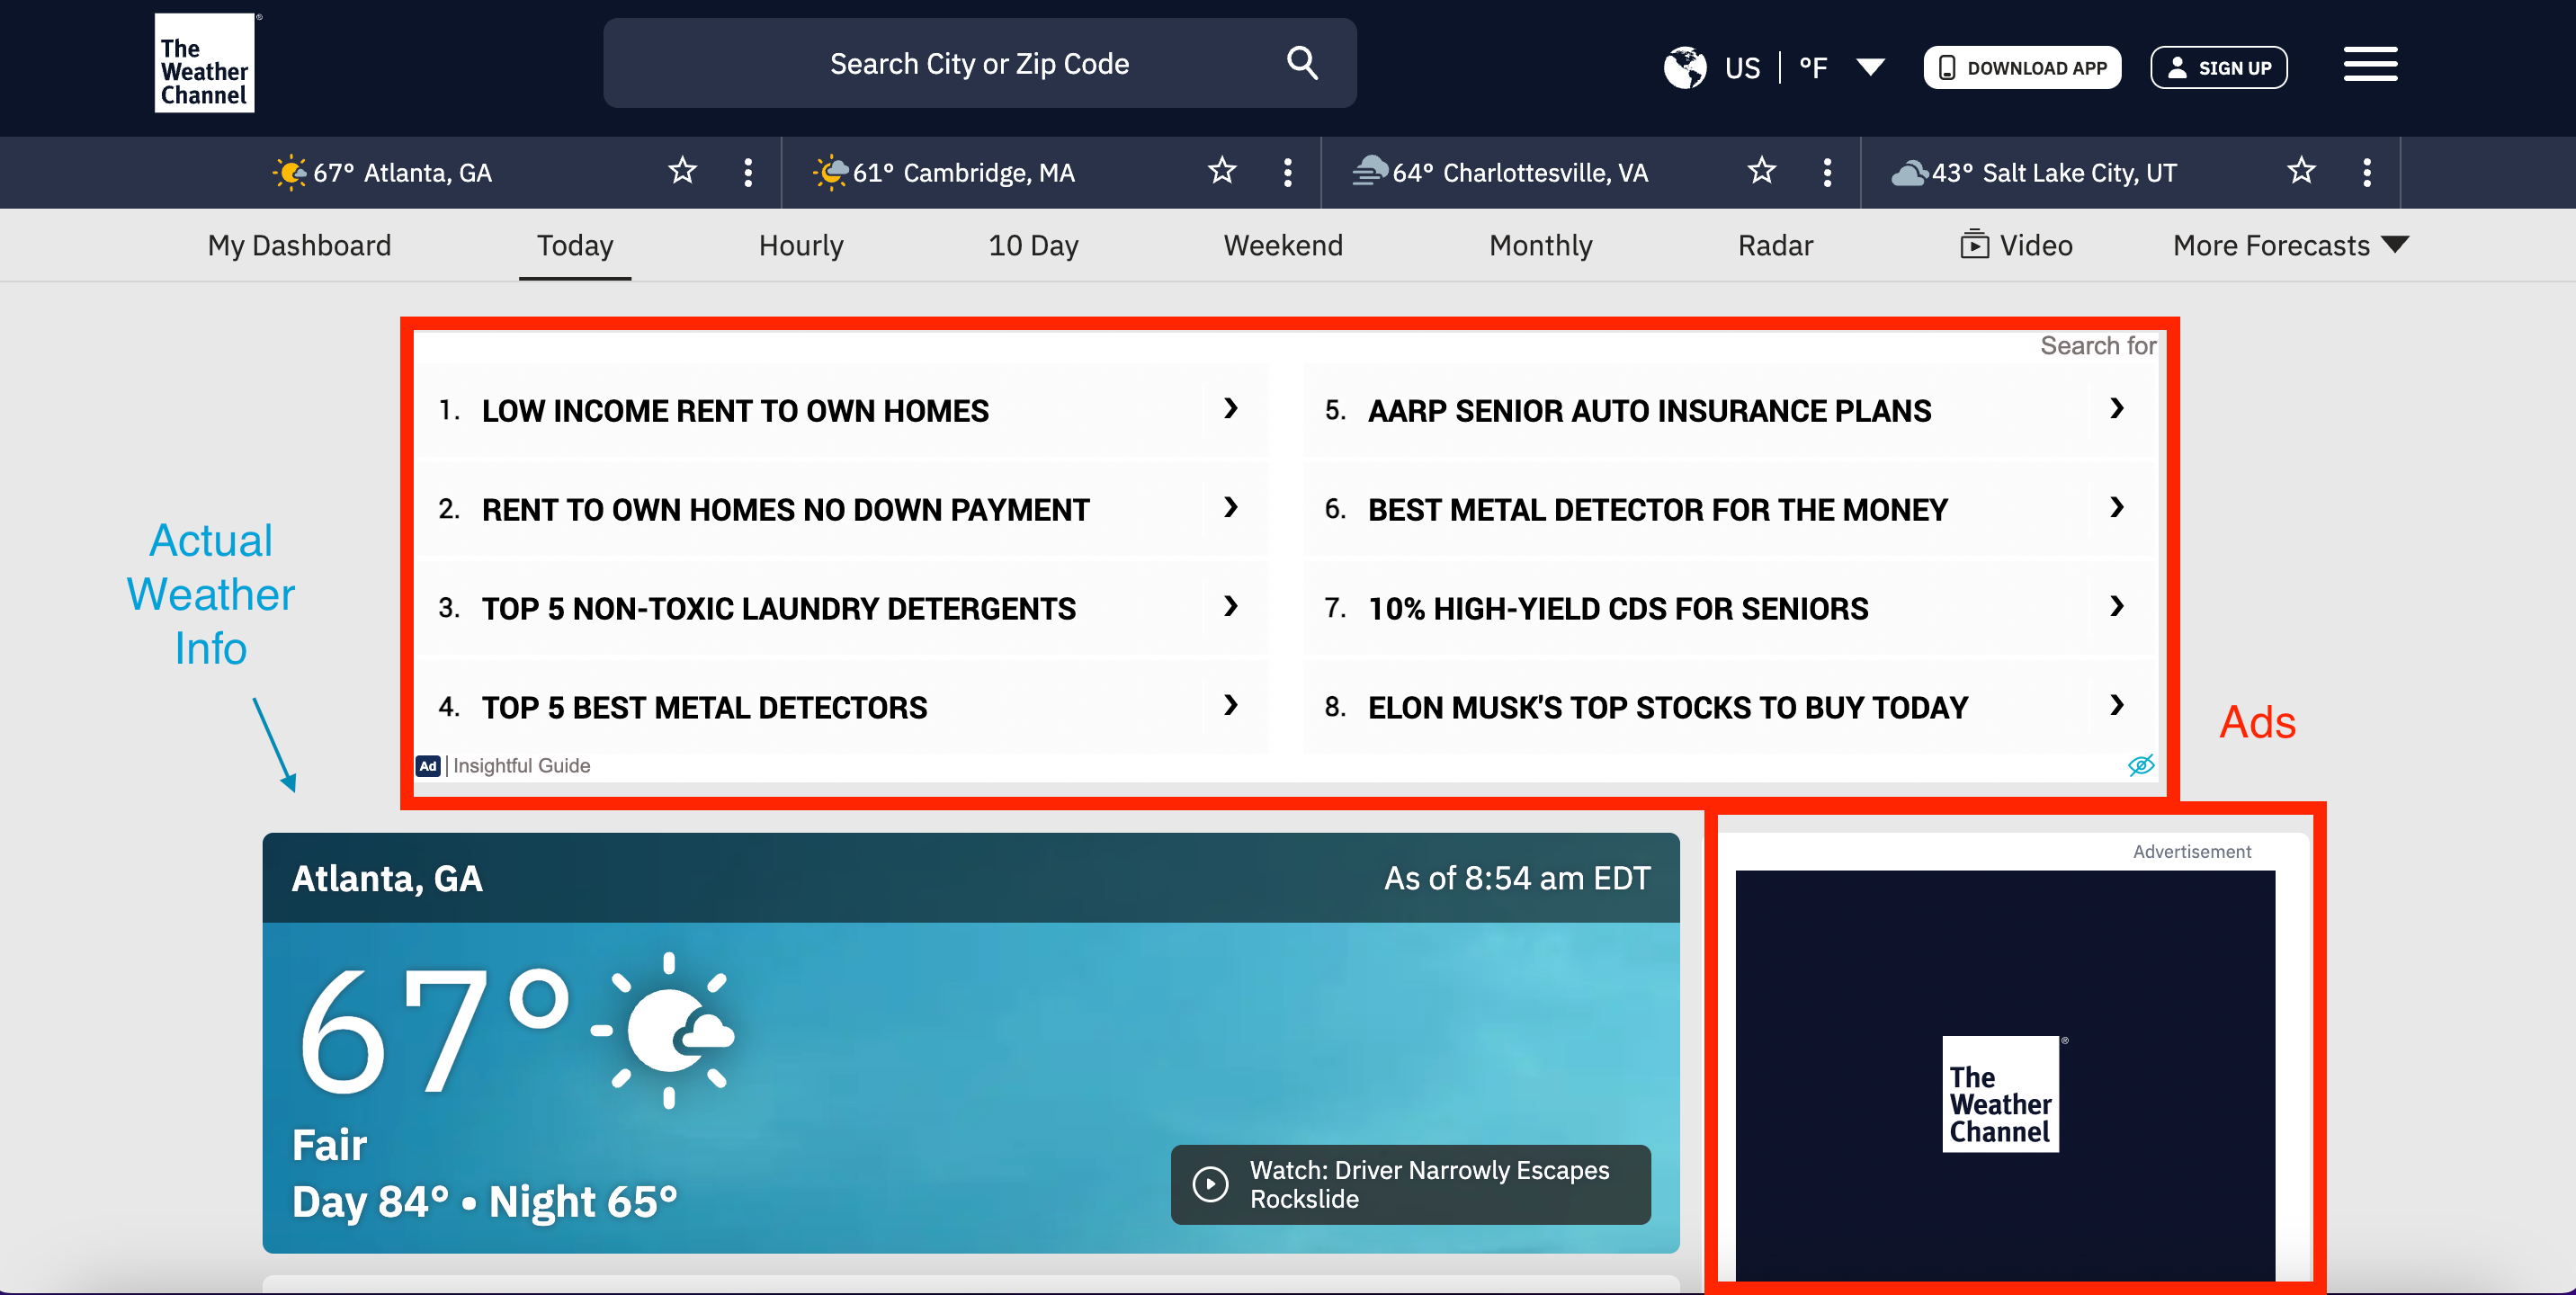Click the Ad badge next to Insightful Guide
Image resolution: width=2576 pixels, height=1295 pixels.
pos(428,765)
